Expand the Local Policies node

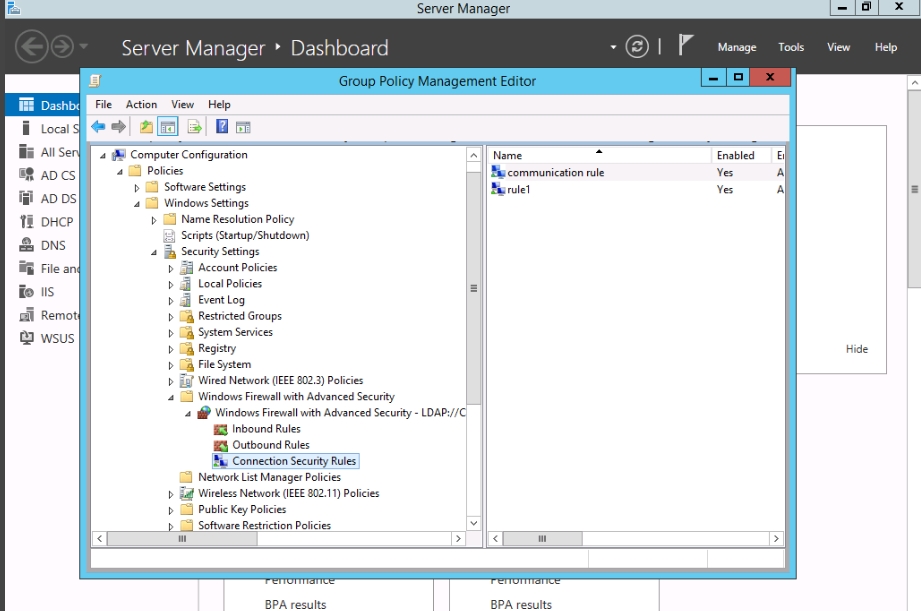[171, 285]
